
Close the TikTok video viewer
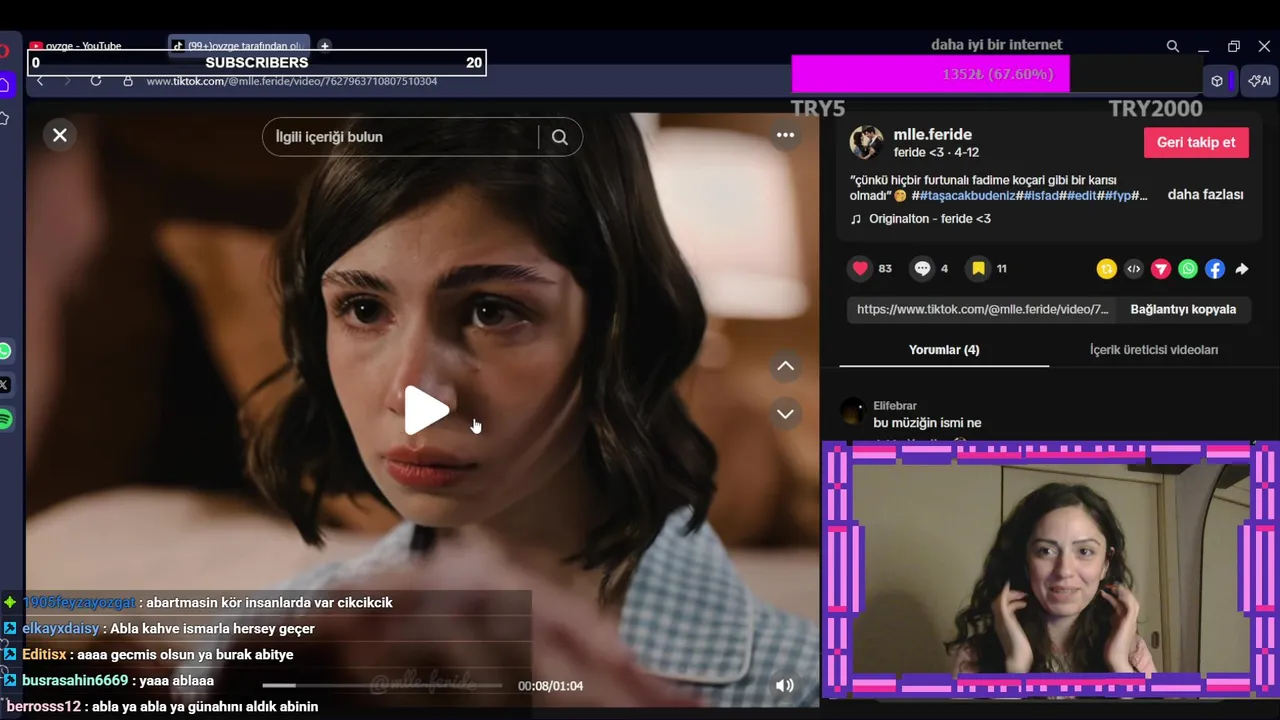[x=60, y=135]
